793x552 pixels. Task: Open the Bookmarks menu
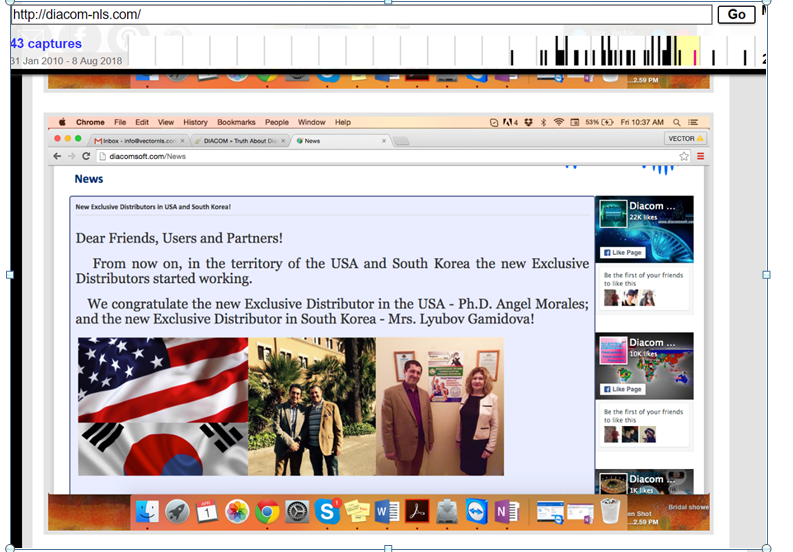[236, 122]
